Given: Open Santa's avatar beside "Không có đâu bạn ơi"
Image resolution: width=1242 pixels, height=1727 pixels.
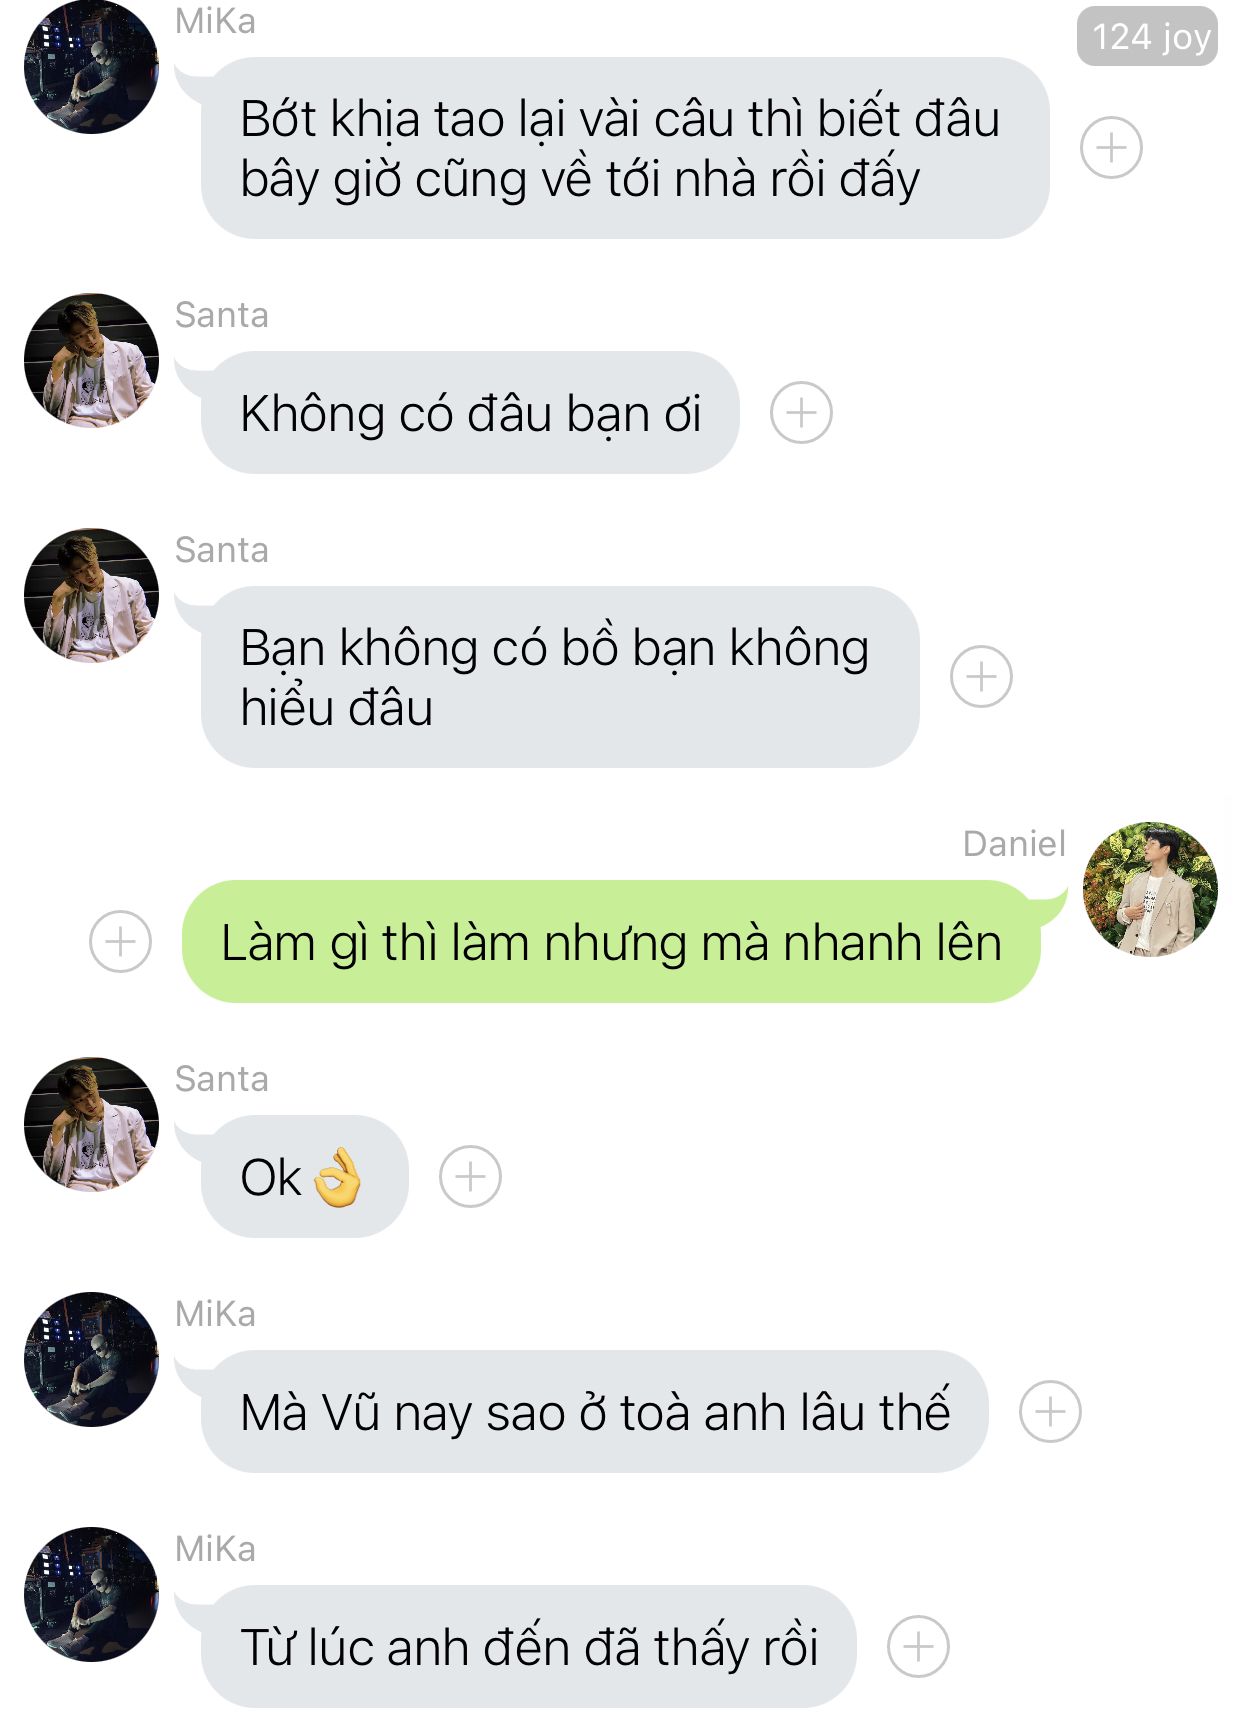Looking at the screenshot, I should click(x=91, y=360).
